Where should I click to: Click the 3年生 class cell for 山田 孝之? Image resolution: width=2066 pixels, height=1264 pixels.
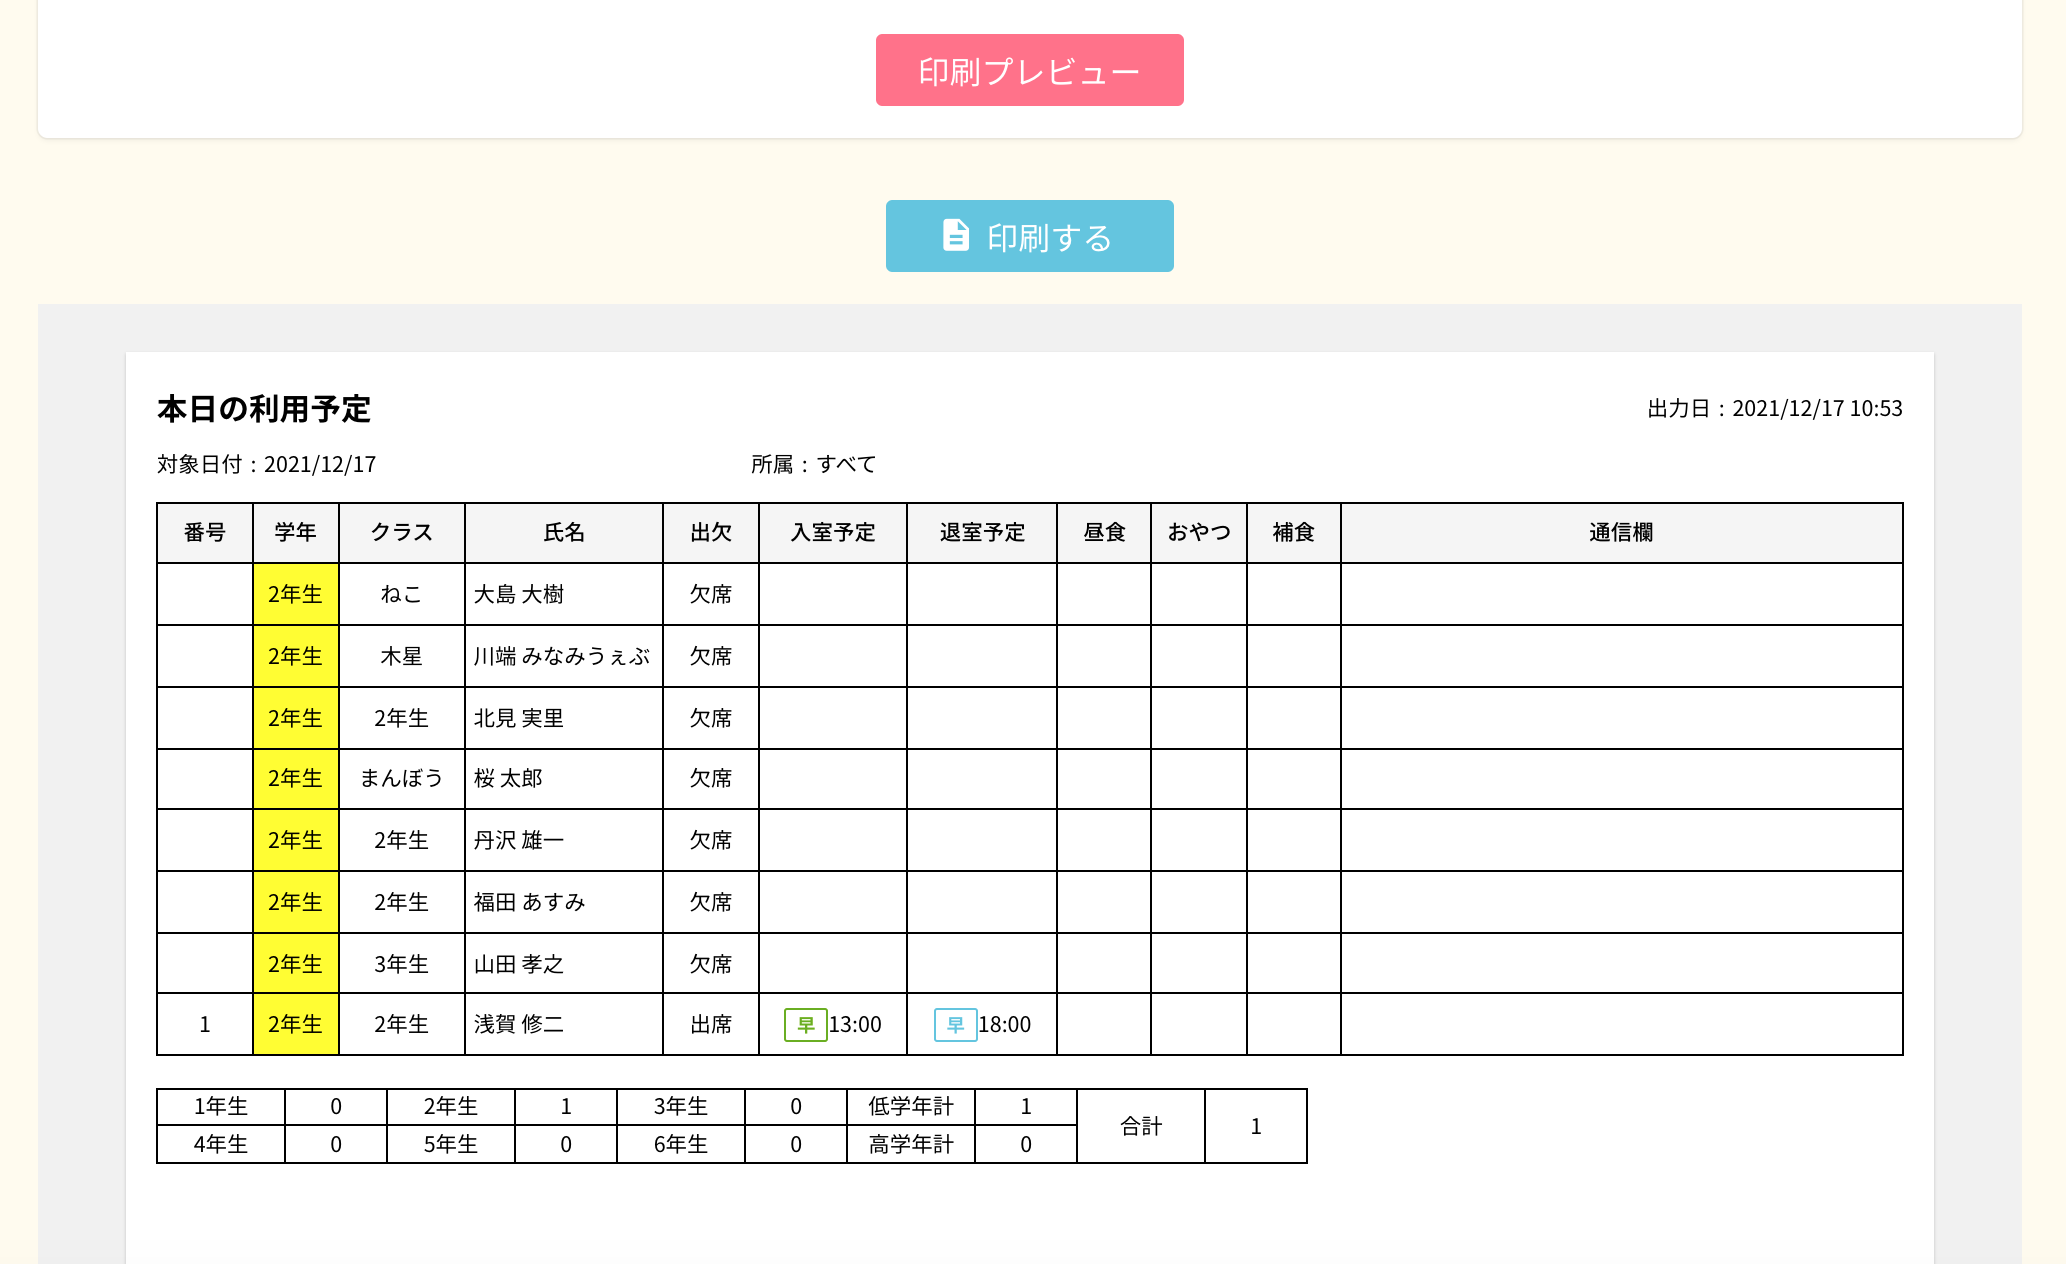pos(402,965)
